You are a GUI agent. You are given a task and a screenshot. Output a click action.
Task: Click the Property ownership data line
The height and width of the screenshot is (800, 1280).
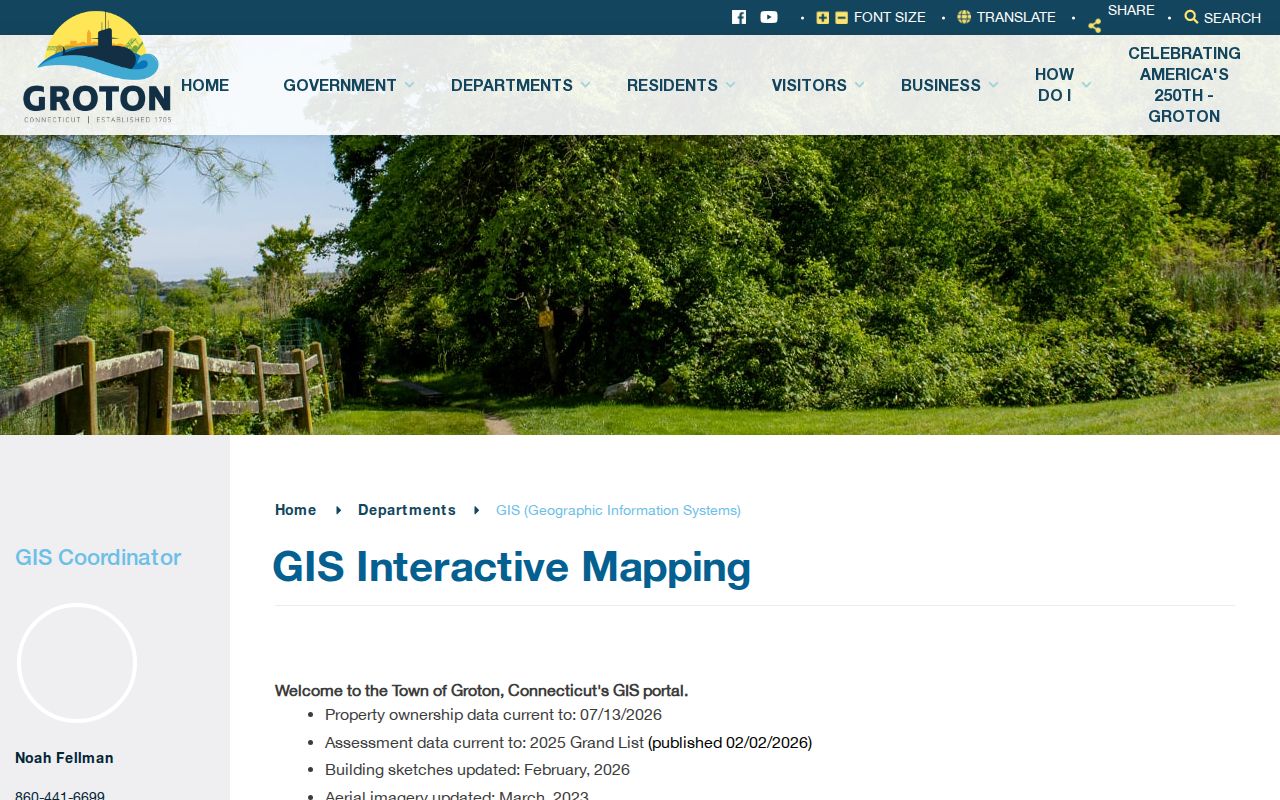(493, 715)
